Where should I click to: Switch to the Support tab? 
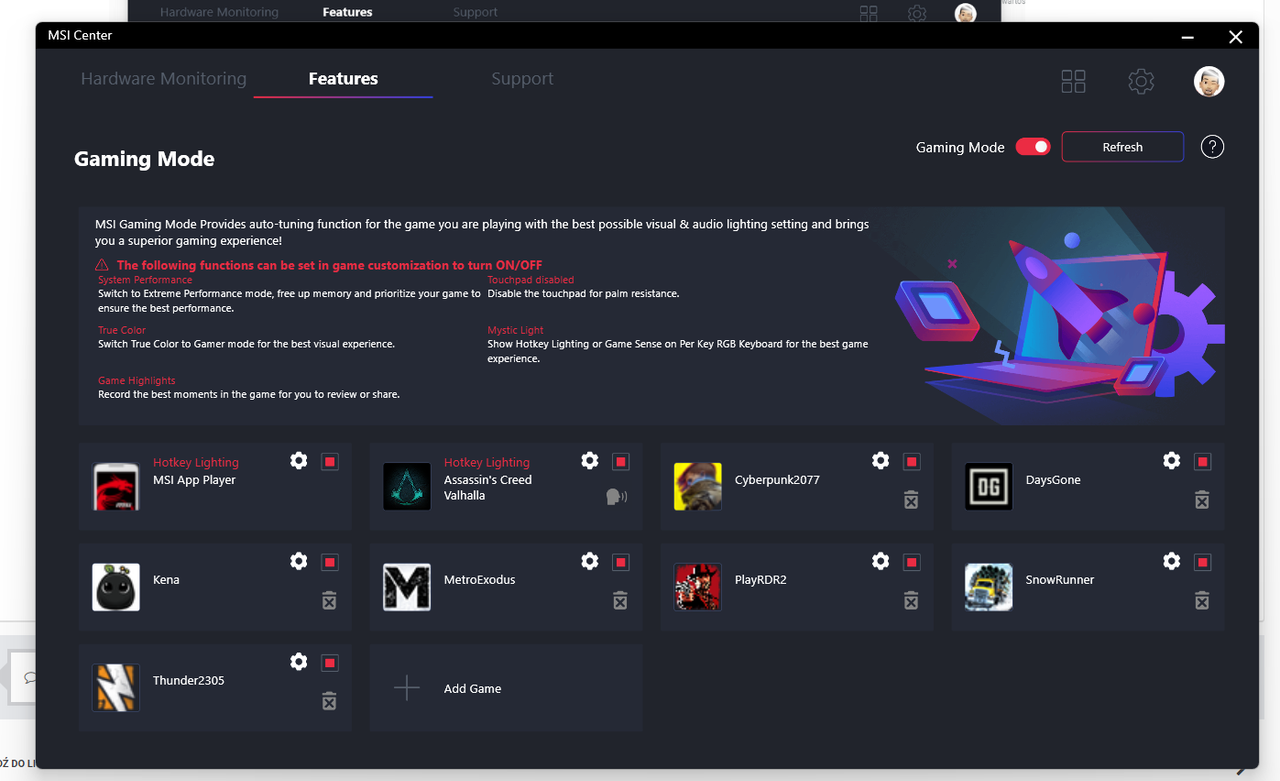point(522,78)
